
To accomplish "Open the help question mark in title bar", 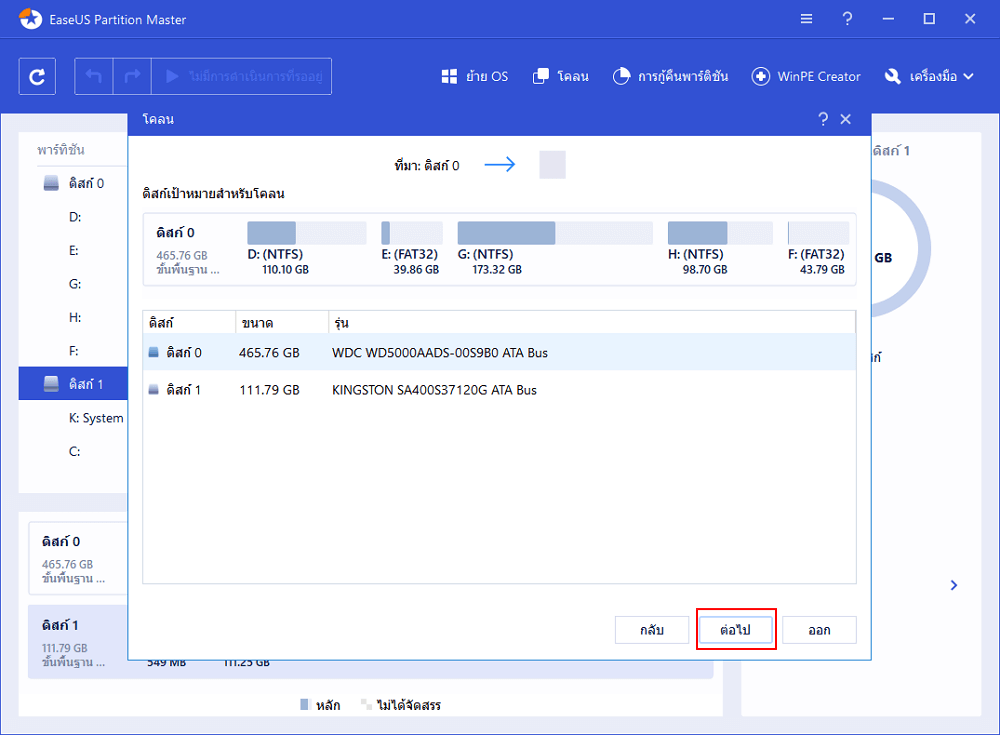I will coord(847,19).
